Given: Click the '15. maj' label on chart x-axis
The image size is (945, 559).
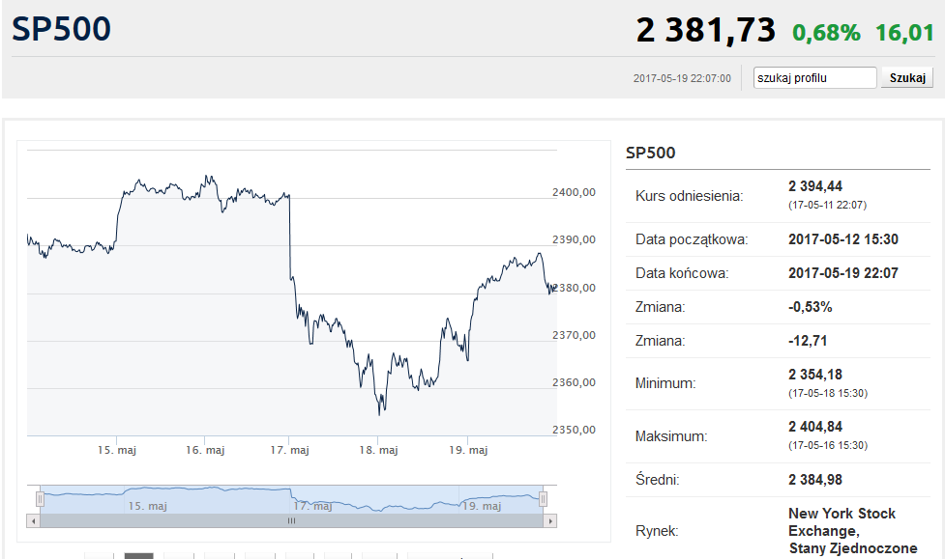Looking at the screenshot, I should coord(117,450).
